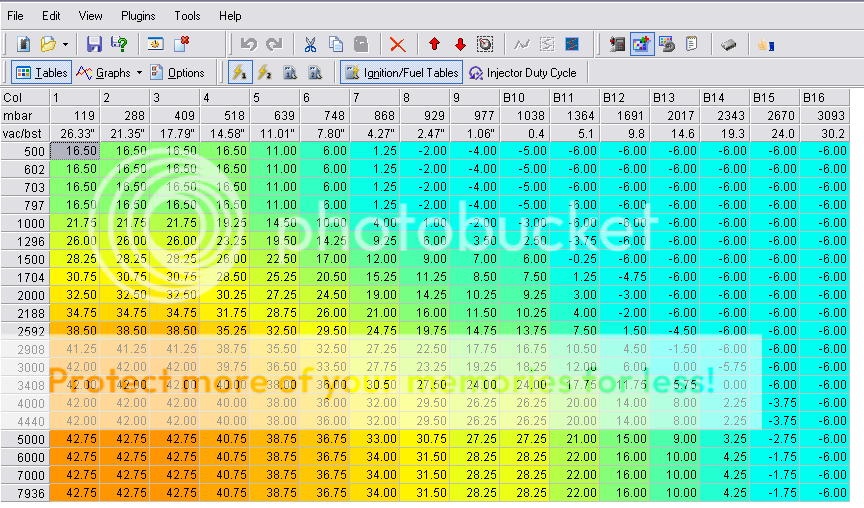Click the red up arrow increase icon
Screen dimensions: 864x508
[434, 44]
